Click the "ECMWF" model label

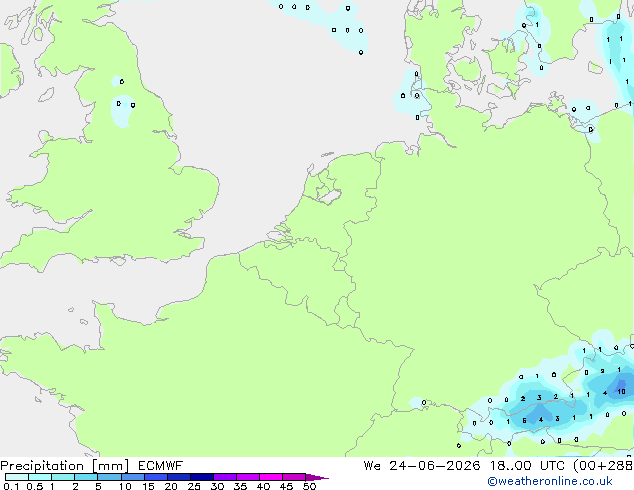click(x=160, y=466)
